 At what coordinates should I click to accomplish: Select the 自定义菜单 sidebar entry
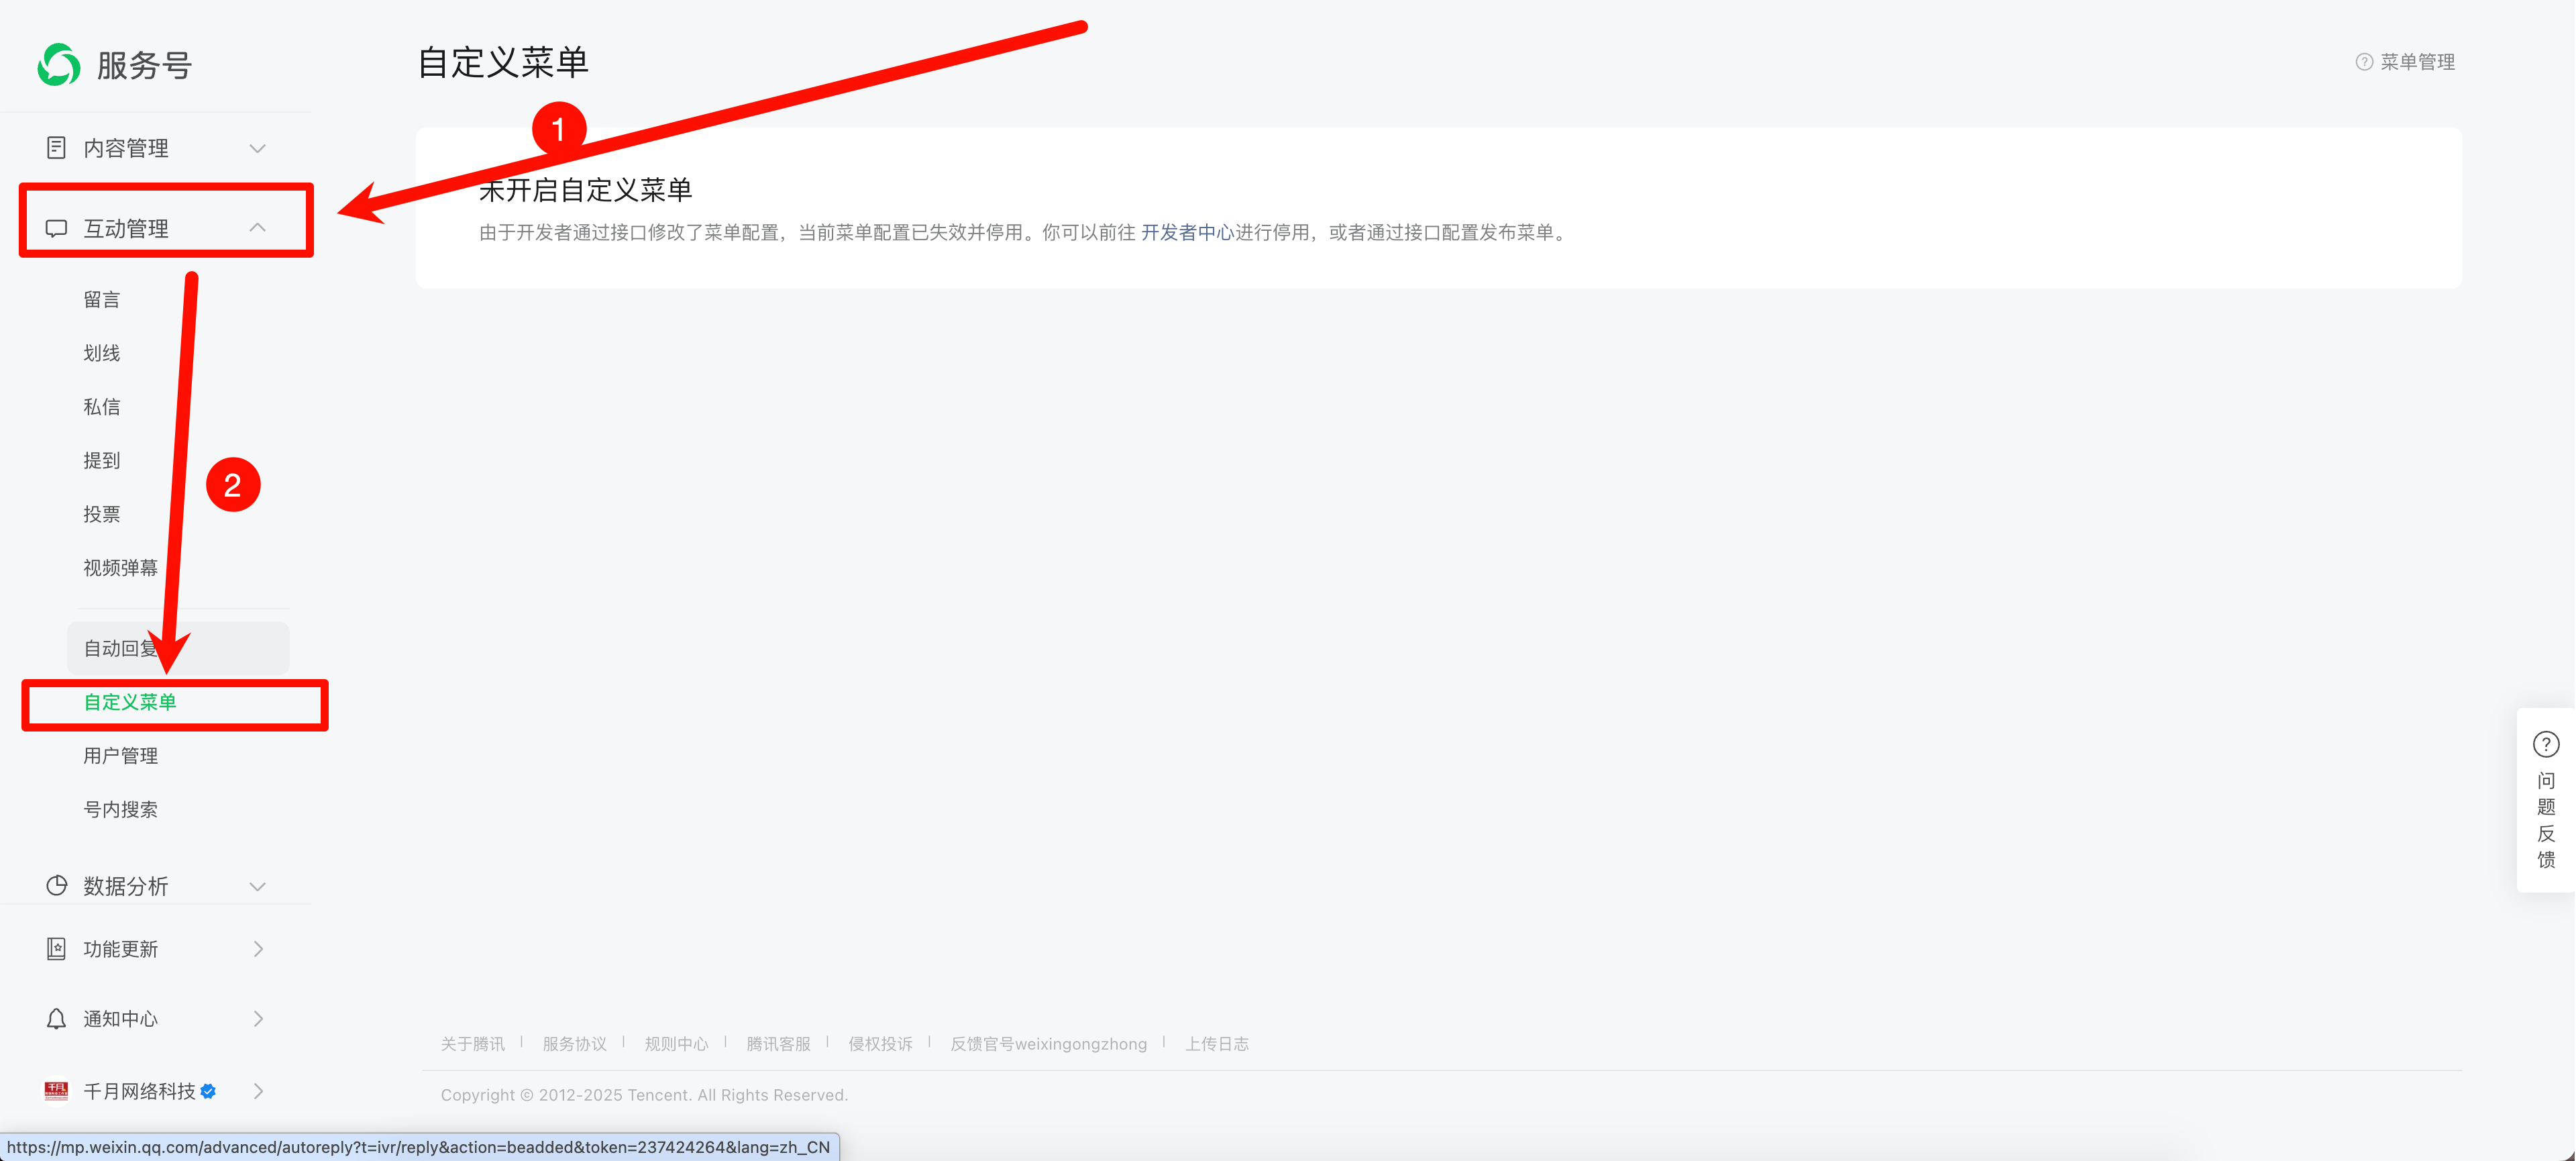tap(130, 702)
